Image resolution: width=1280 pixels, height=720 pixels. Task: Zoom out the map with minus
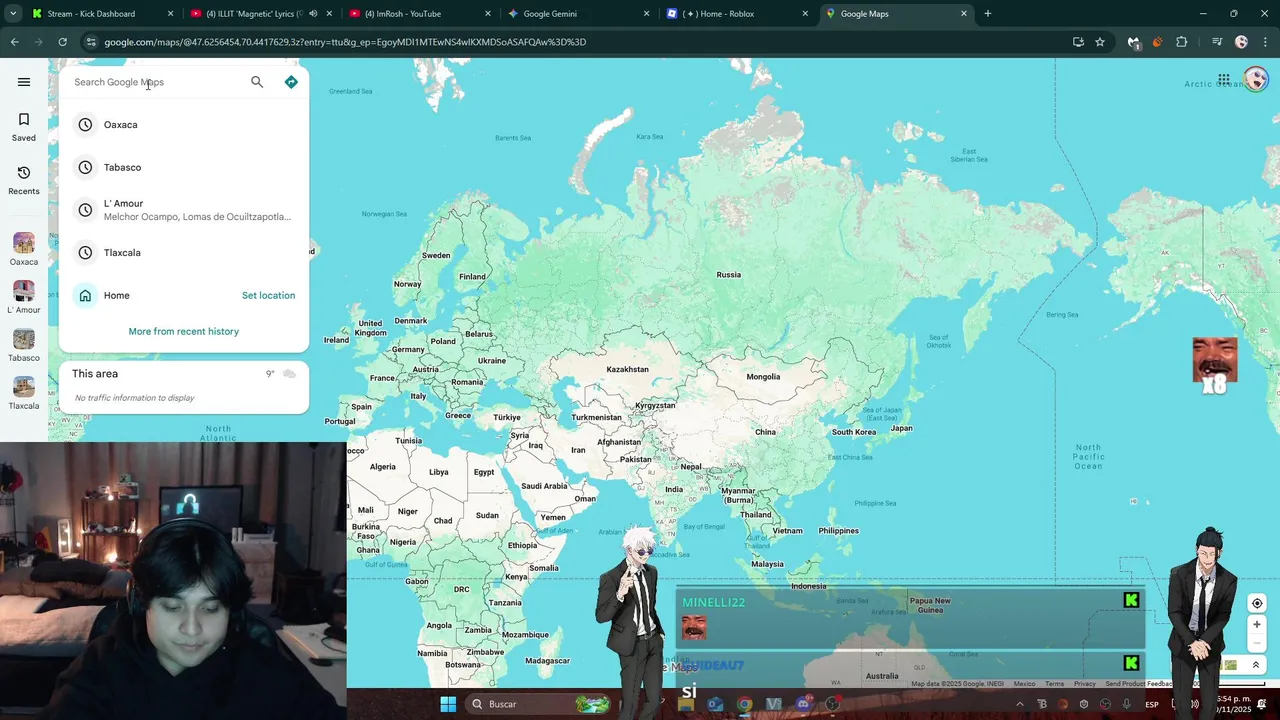point(1257,642)
